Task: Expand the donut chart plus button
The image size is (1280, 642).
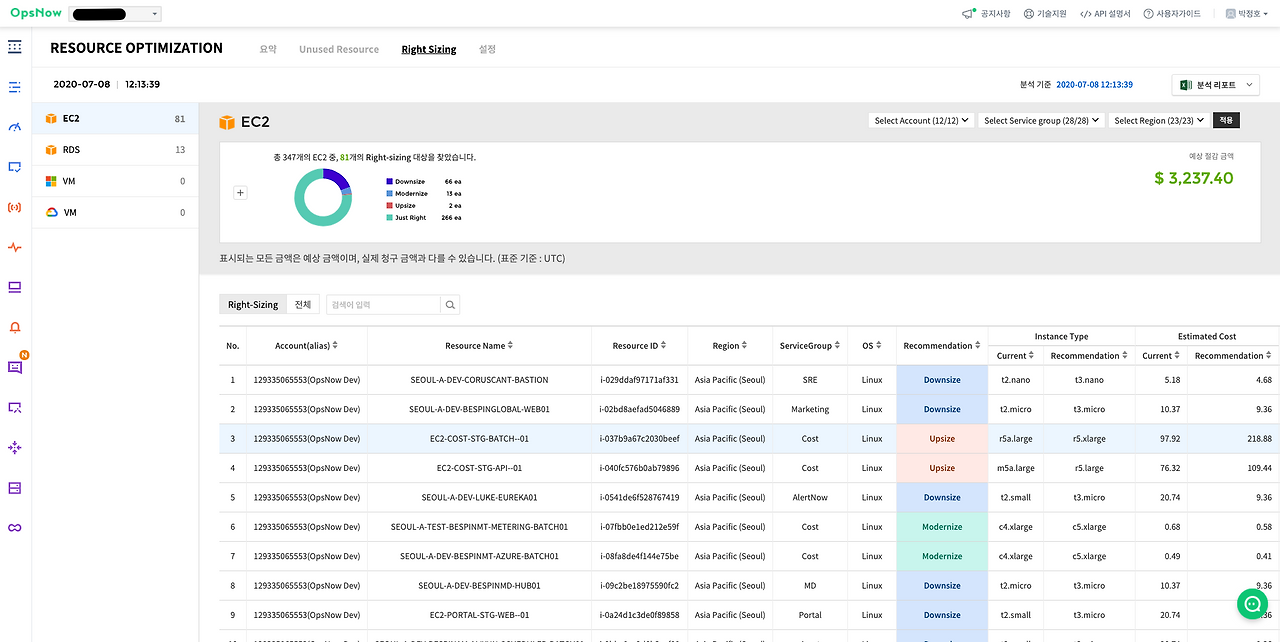Action: click(240, 193)
